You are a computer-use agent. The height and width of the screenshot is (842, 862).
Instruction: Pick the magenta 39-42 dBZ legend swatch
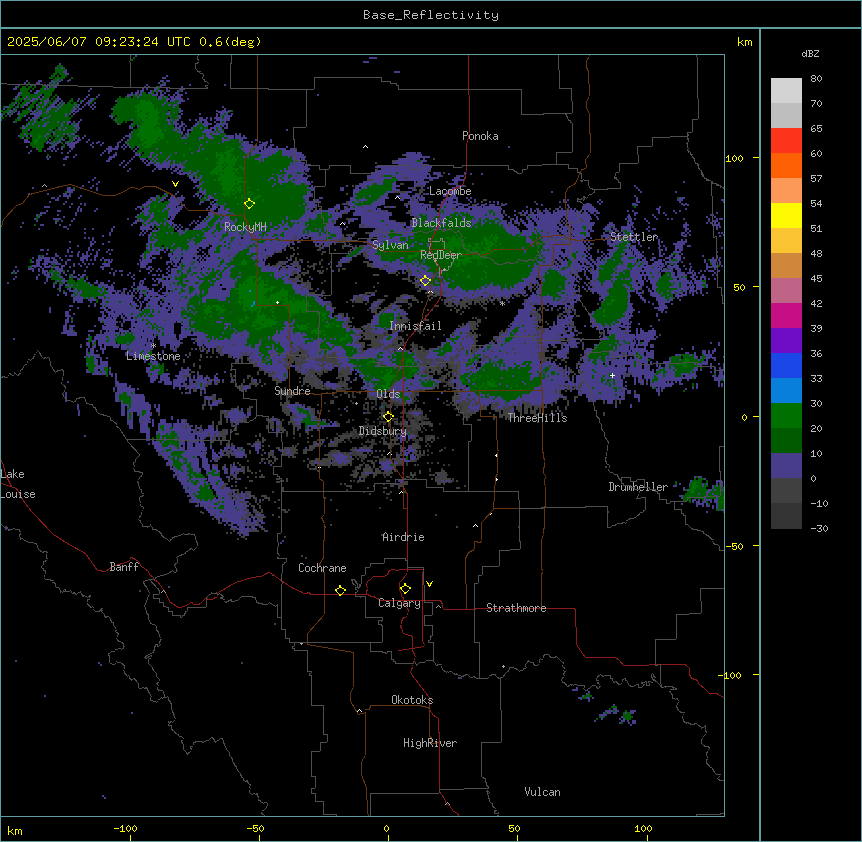(x=786, y=315)
